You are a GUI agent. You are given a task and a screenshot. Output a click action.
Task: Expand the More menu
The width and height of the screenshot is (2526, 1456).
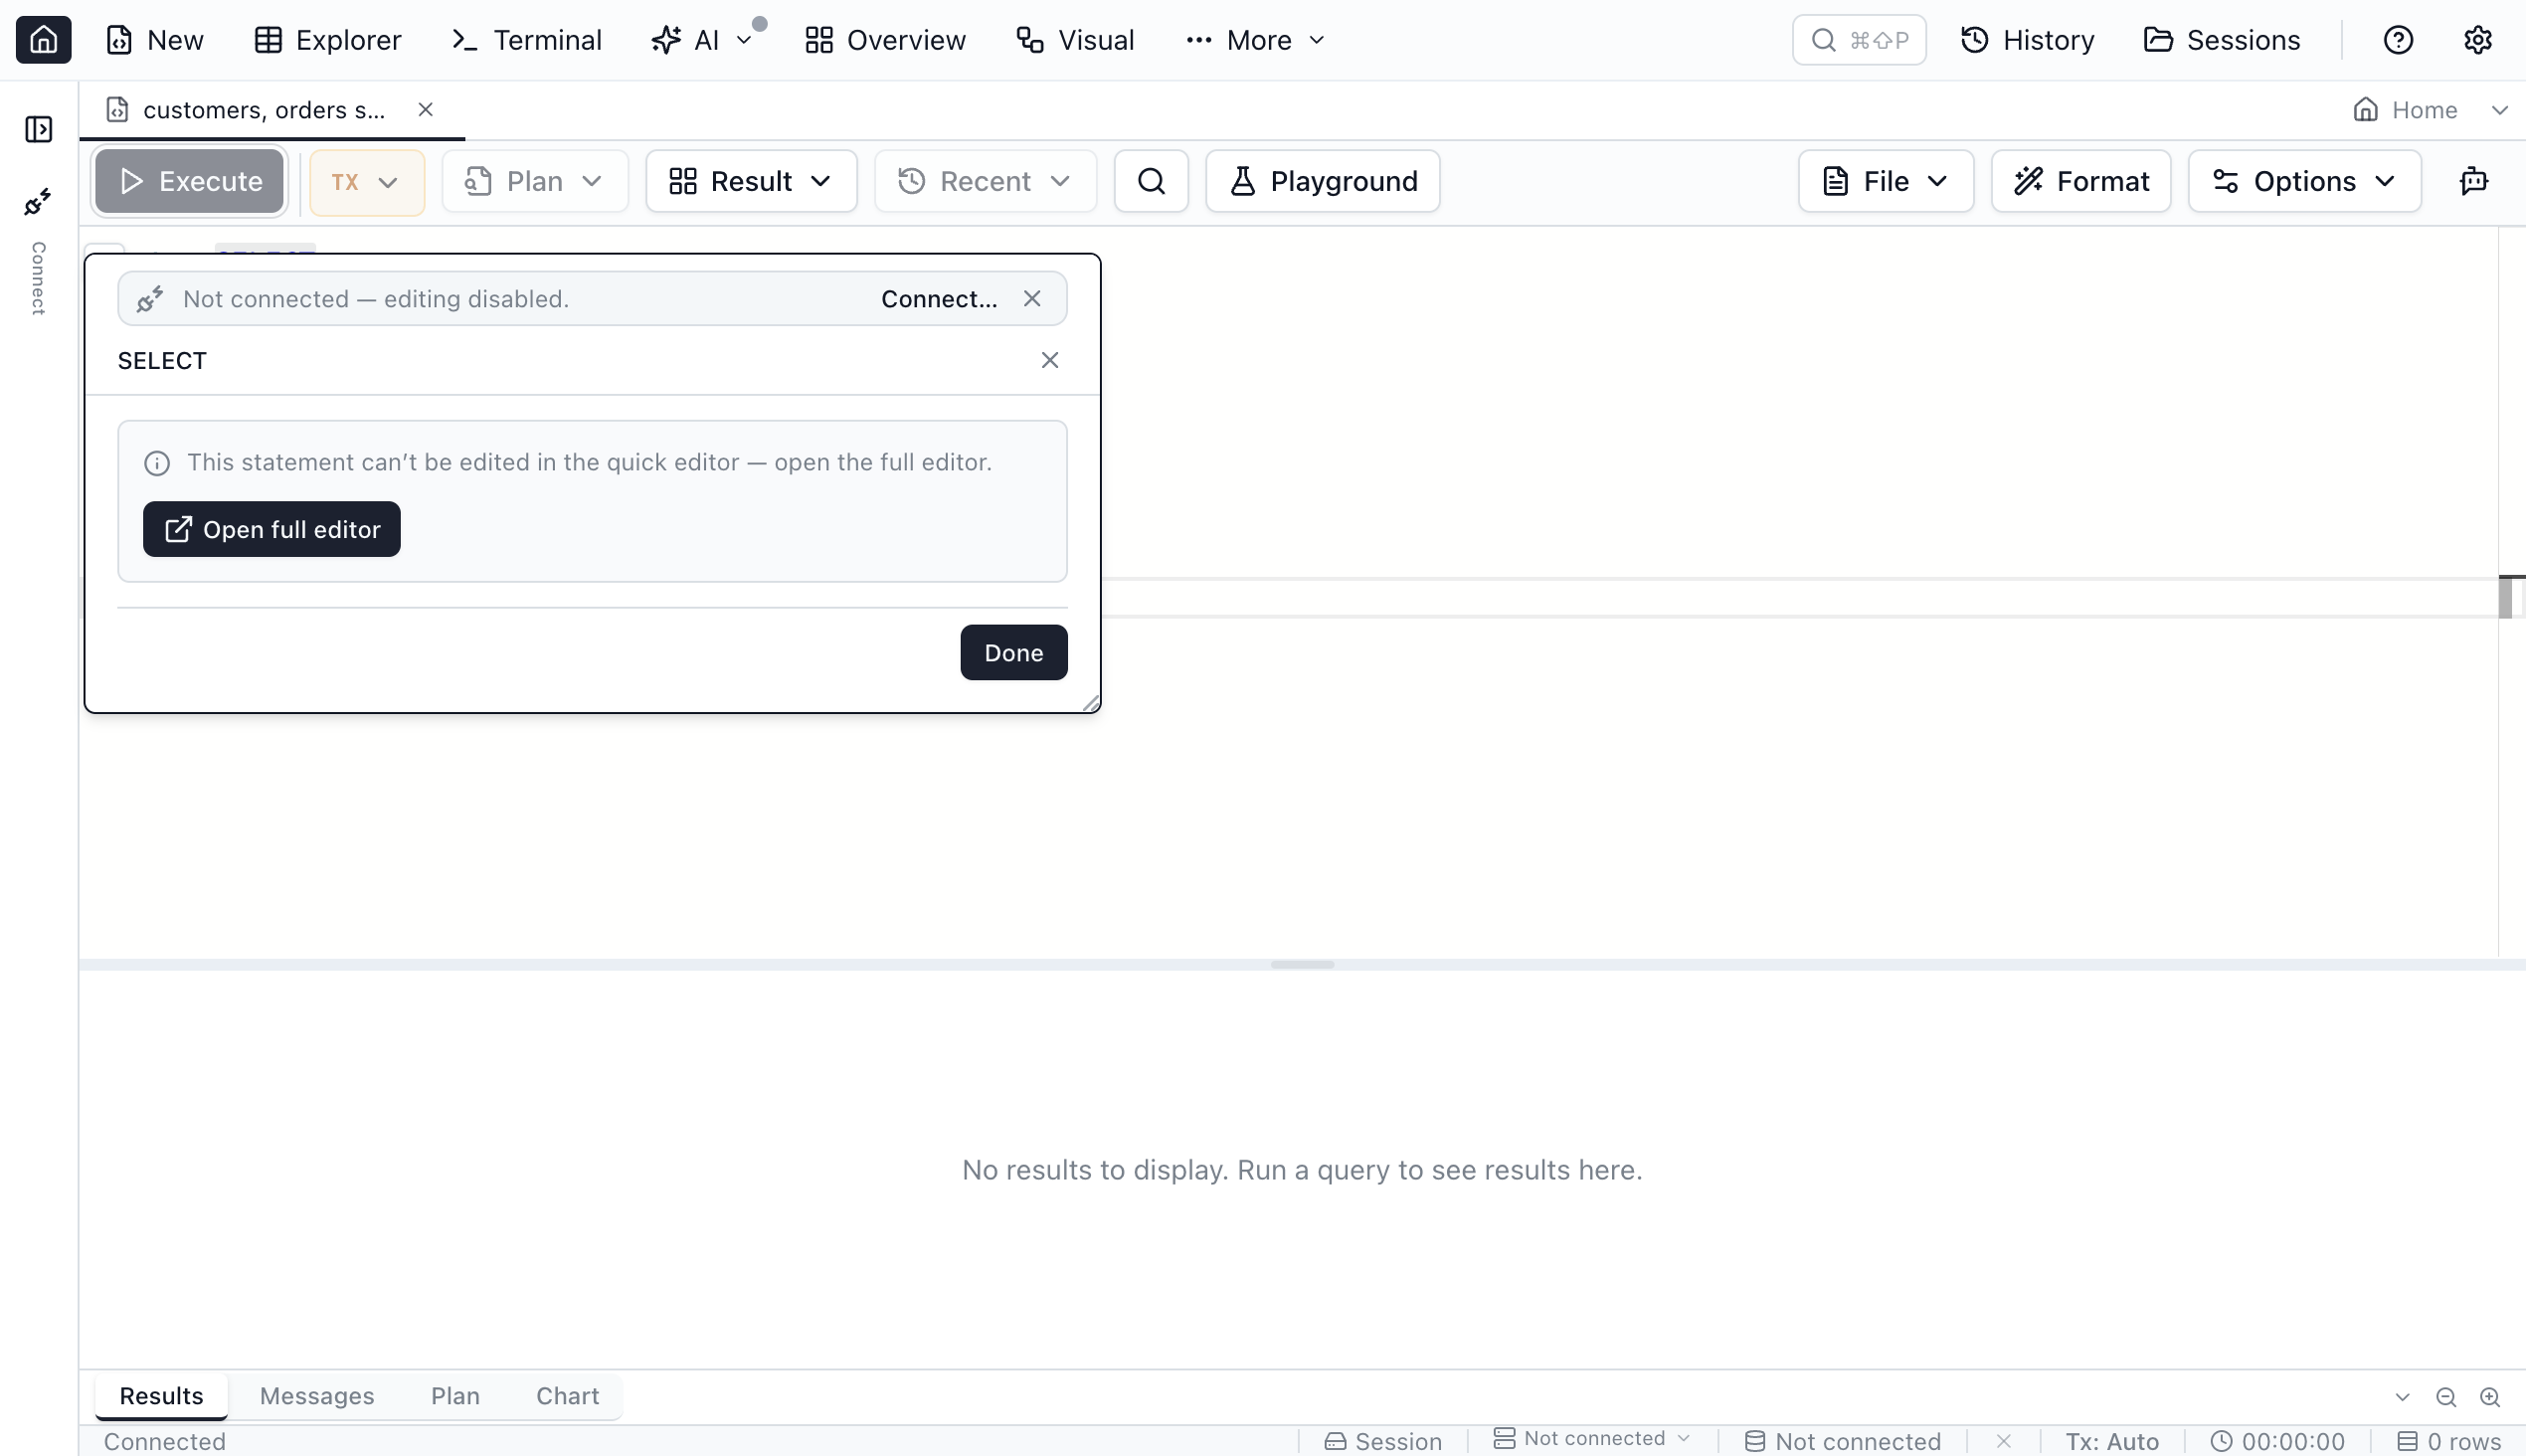pyautogui.click(x=1255, y=40)
